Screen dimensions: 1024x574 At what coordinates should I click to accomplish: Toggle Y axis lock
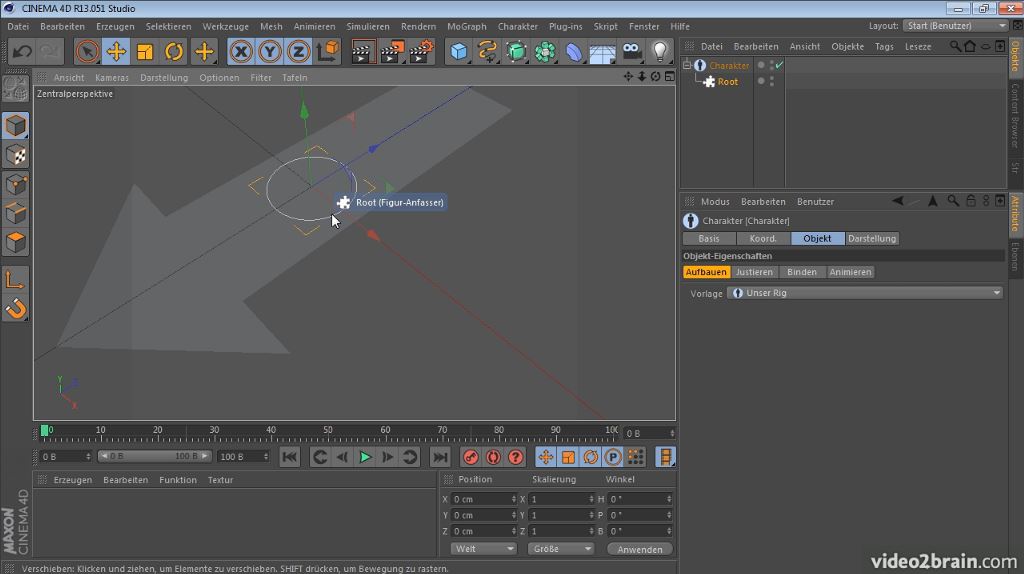pos(270,52)
